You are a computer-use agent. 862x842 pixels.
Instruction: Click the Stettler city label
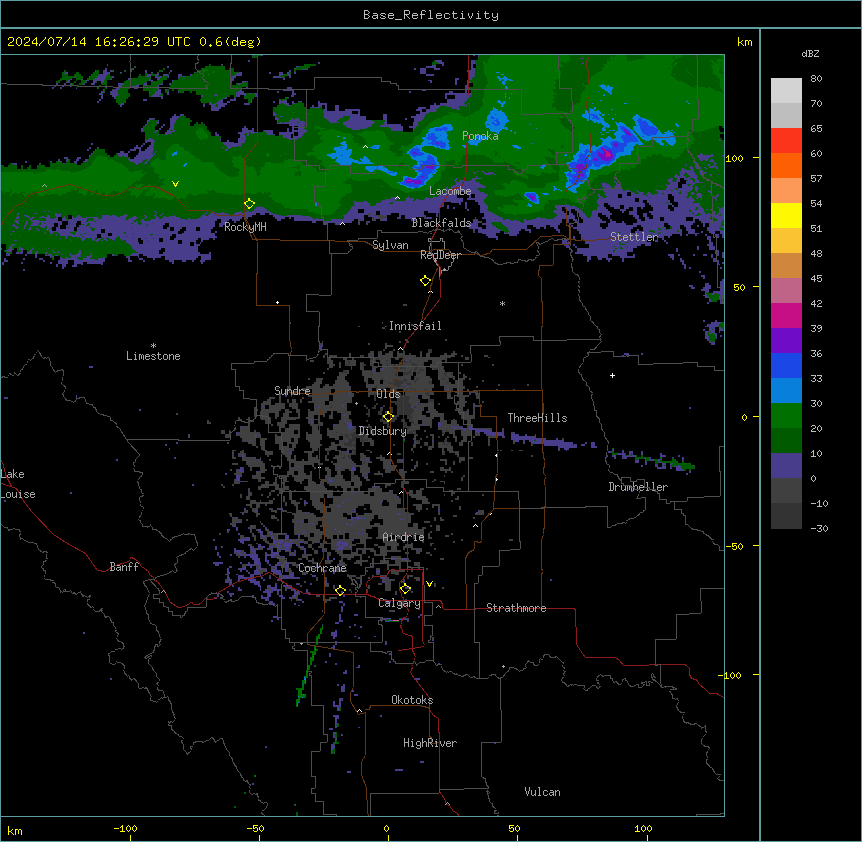tap(634, 237)
